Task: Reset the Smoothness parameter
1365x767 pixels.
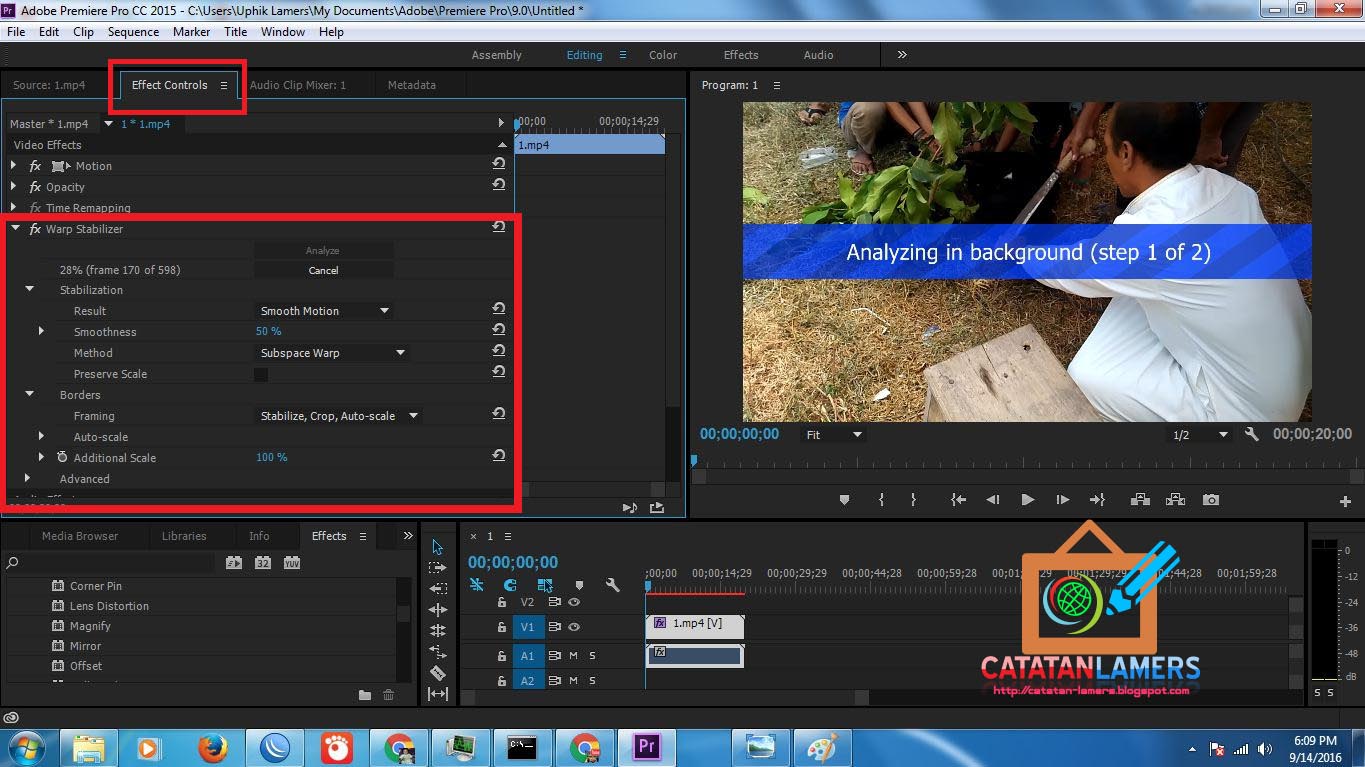Action: coord(498,330)
